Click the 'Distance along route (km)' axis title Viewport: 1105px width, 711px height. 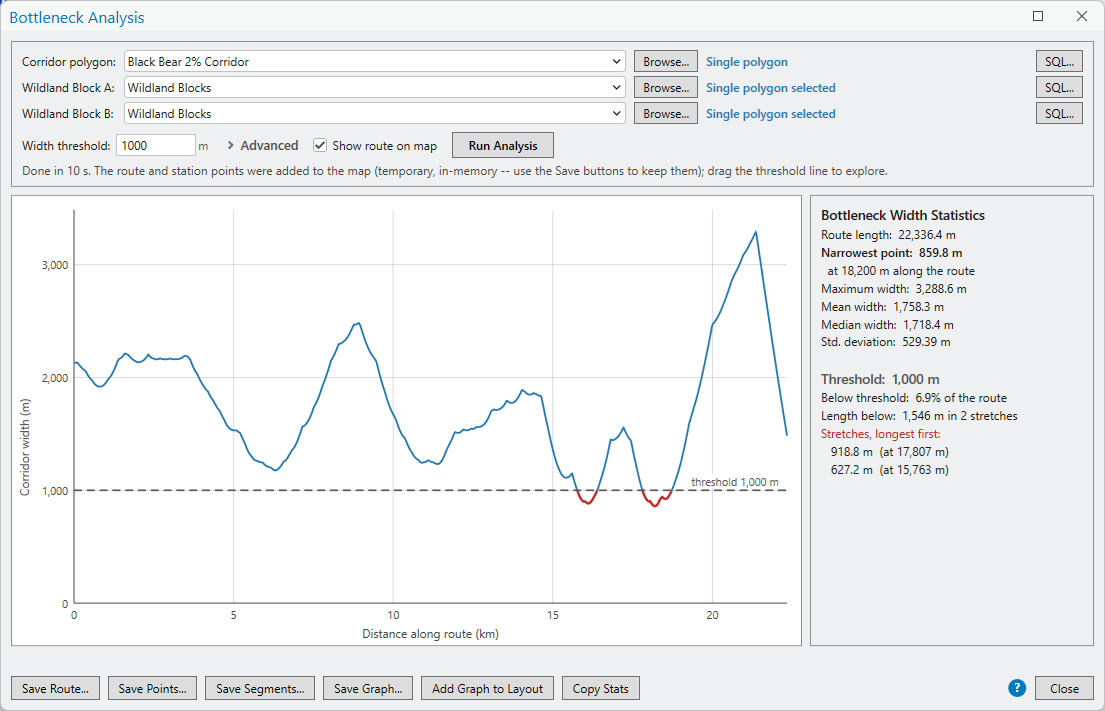(x=431, y=634)
